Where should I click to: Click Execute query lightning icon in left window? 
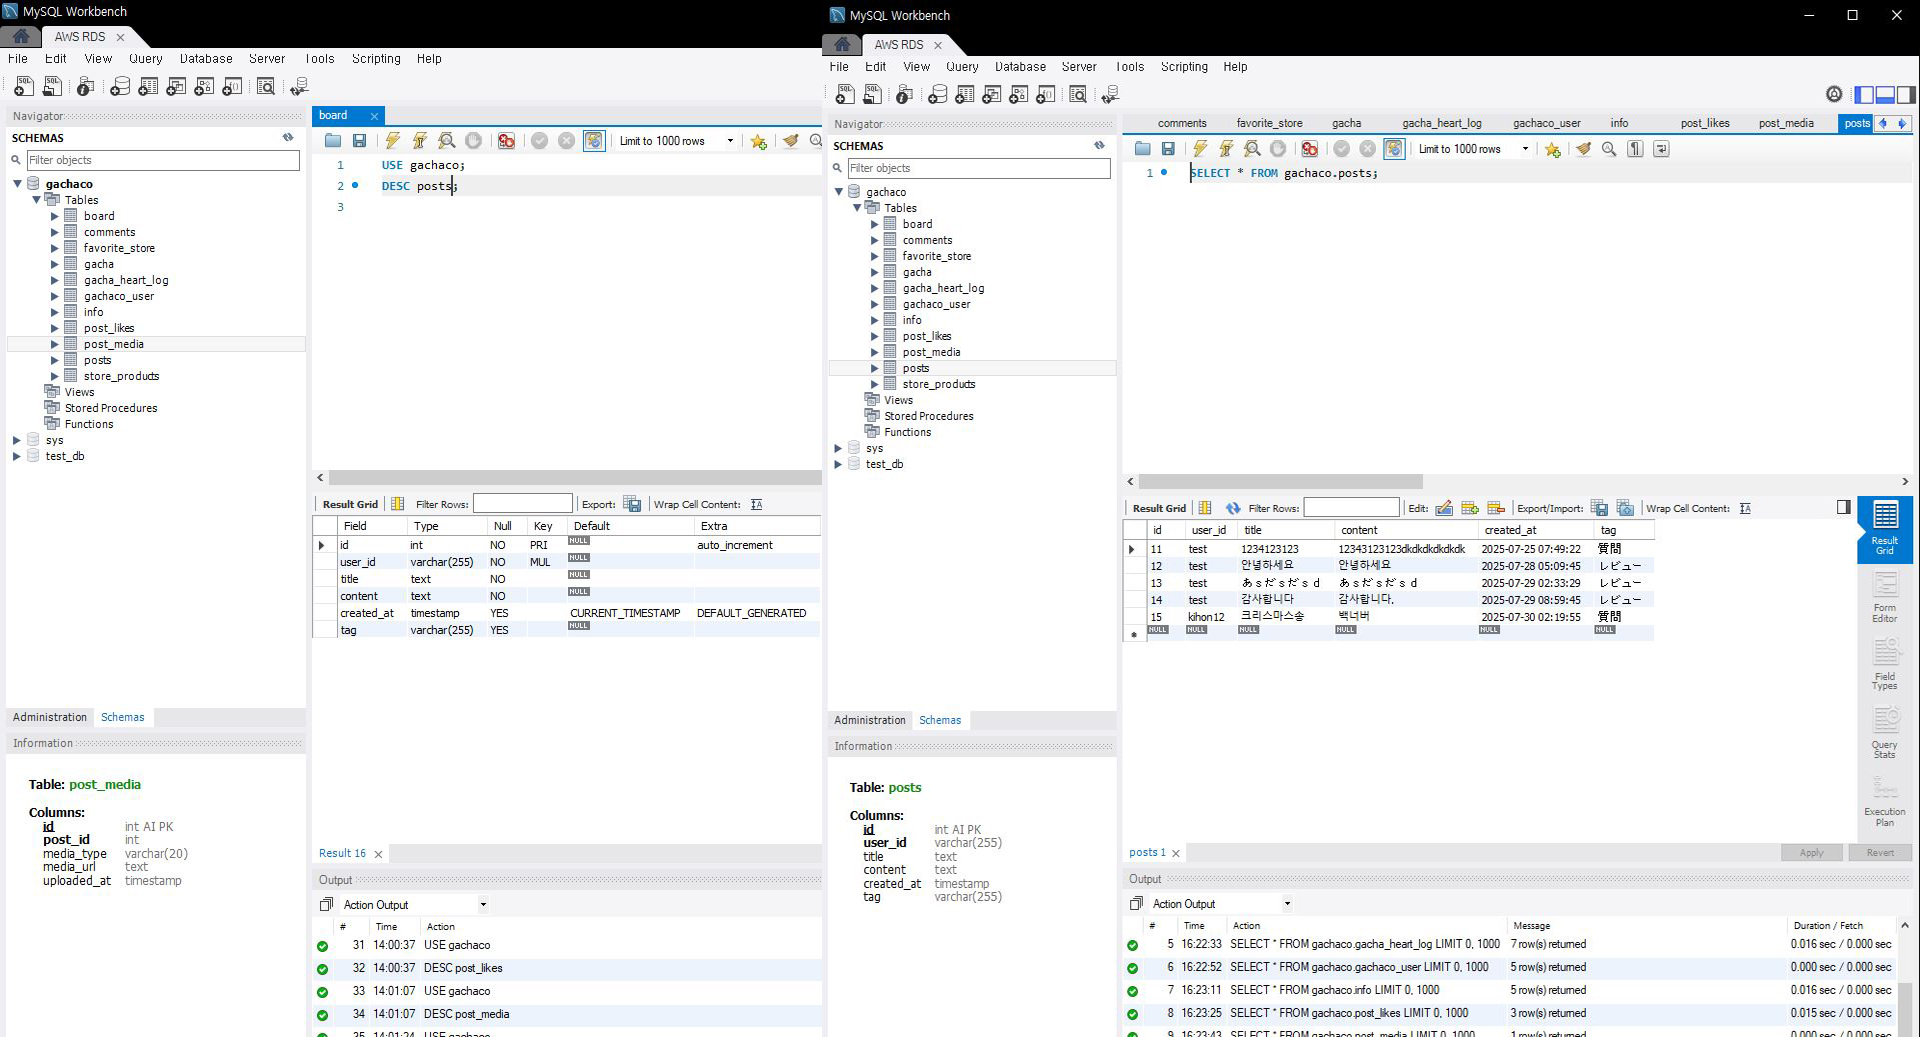coord(393,141)
